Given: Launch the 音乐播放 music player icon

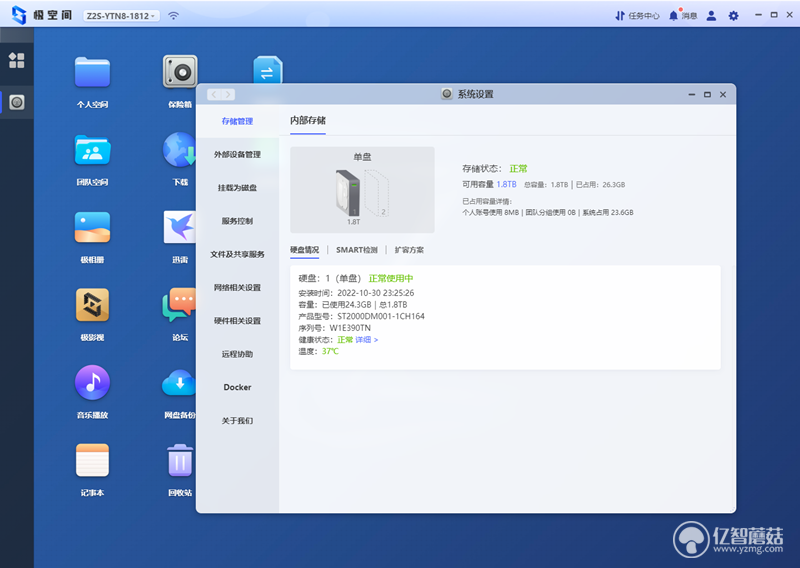Looking at the screenshot, I should [92, 382].
